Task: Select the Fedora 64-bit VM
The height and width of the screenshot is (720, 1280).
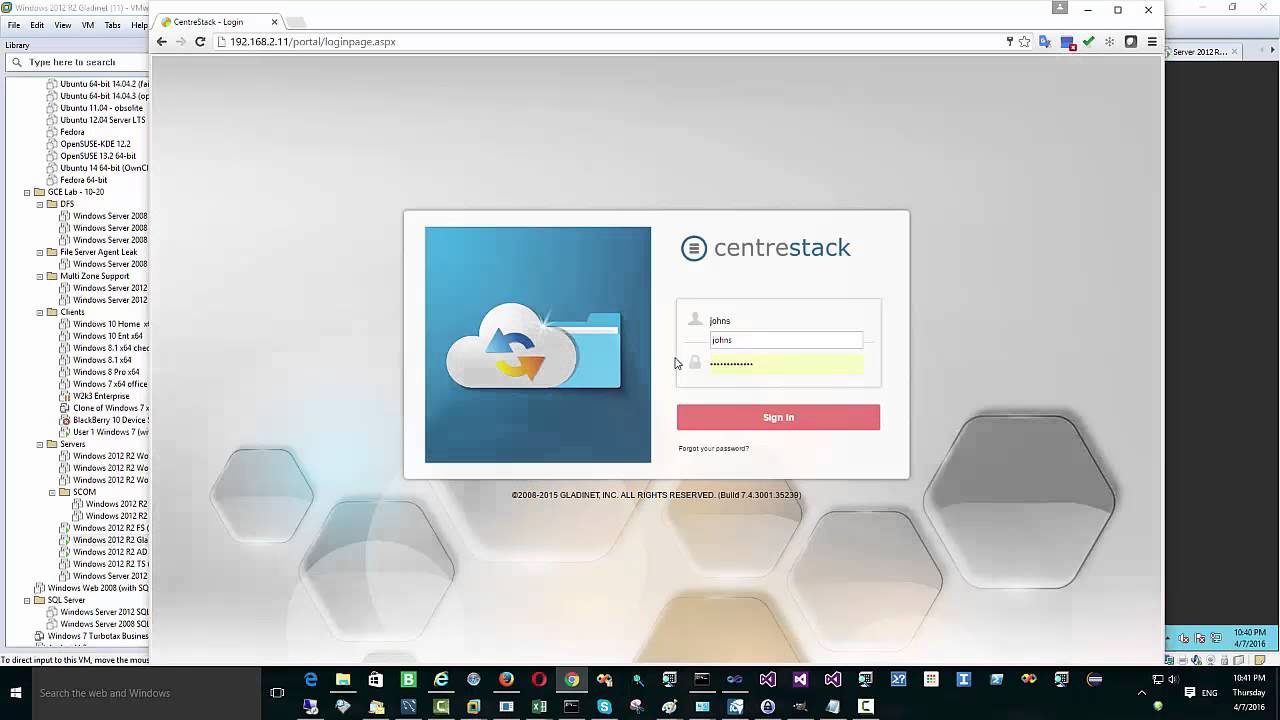Action: (84, 180)
